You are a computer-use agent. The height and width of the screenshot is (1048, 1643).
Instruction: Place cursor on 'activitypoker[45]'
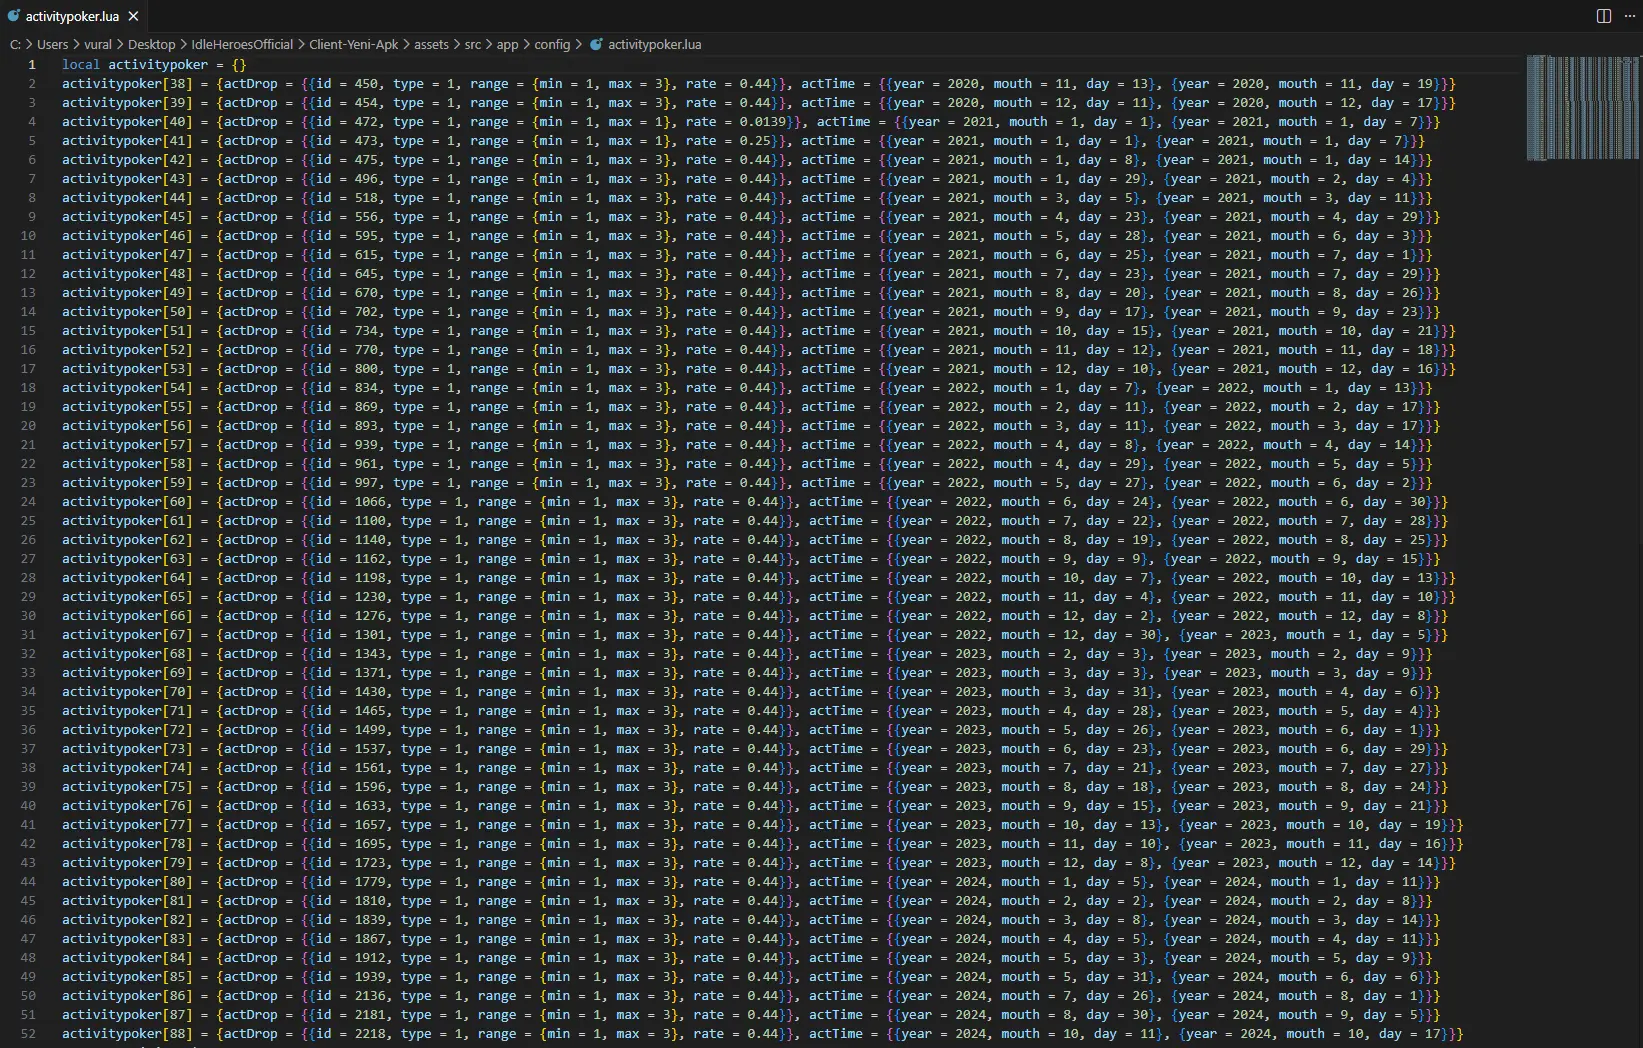pos(127,217)
